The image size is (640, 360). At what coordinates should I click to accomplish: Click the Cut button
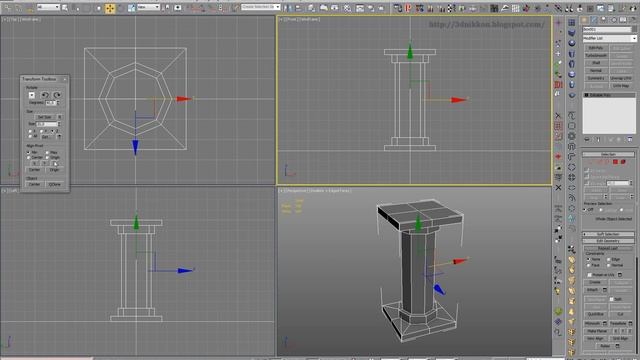coord(620,314)
